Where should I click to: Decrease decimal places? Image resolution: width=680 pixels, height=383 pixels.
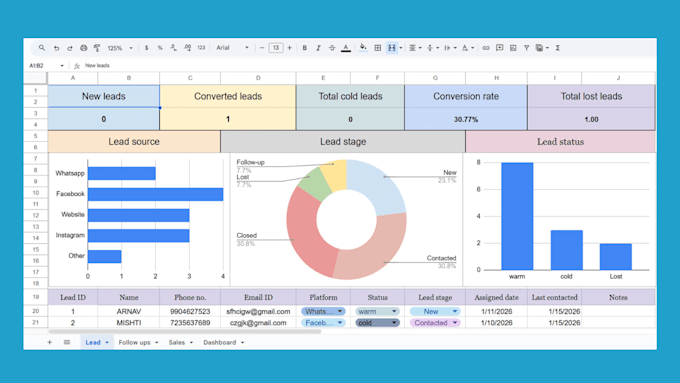[173, 48]
